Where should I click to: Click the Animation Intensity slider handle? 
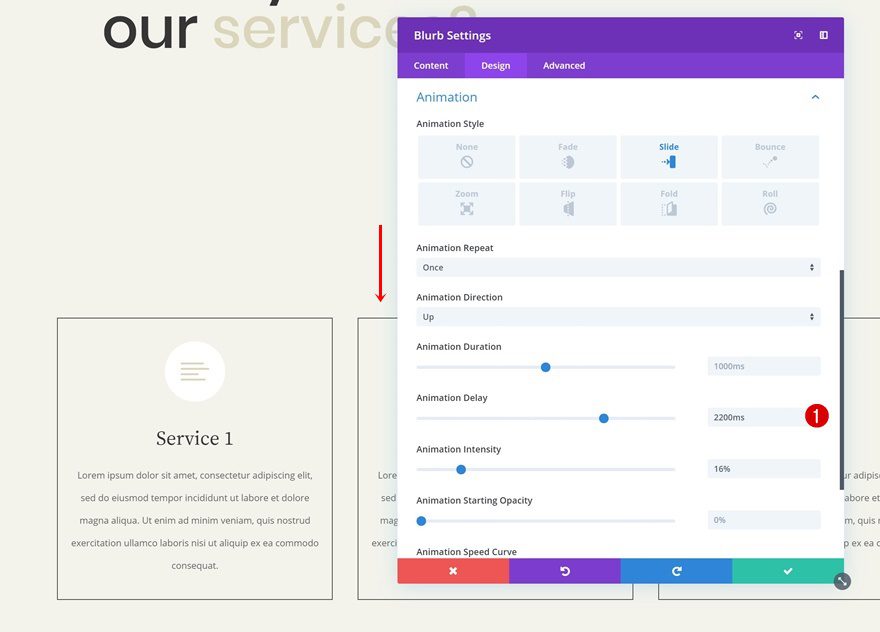tap(461, 470)
